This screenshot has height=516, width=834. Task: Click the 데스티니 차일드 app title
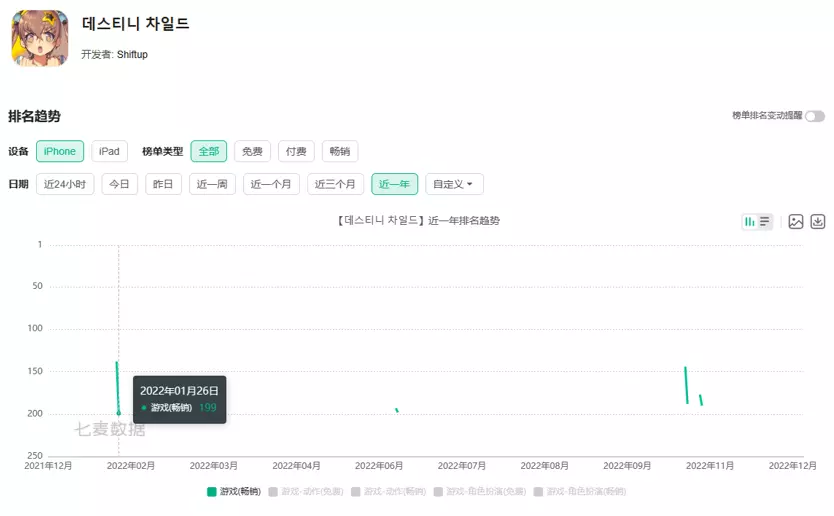[x=135, y=23]
